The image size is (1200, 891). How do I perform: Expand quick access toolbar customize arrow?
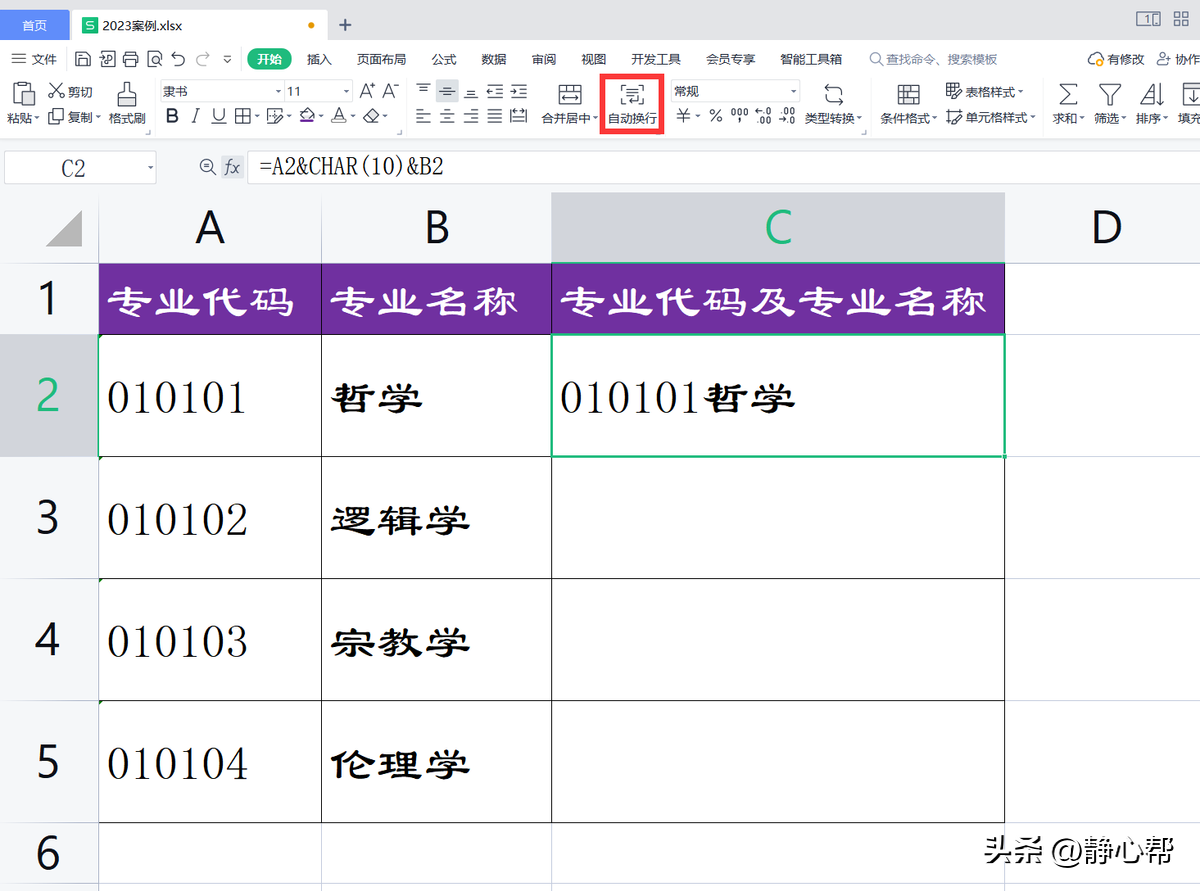(227, 59)
